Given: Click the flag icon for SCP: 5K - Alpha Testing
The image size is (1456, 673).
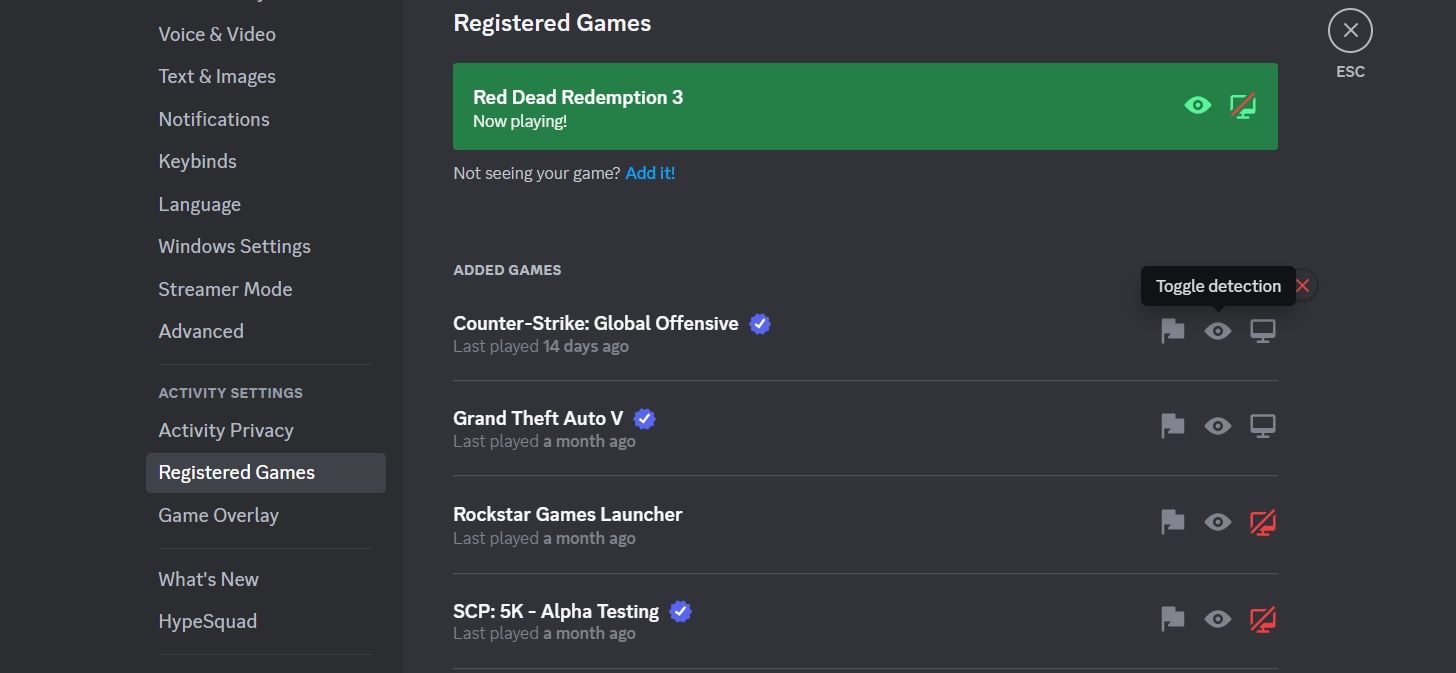Looking at the screenshot, I should tap(1173, 619).
